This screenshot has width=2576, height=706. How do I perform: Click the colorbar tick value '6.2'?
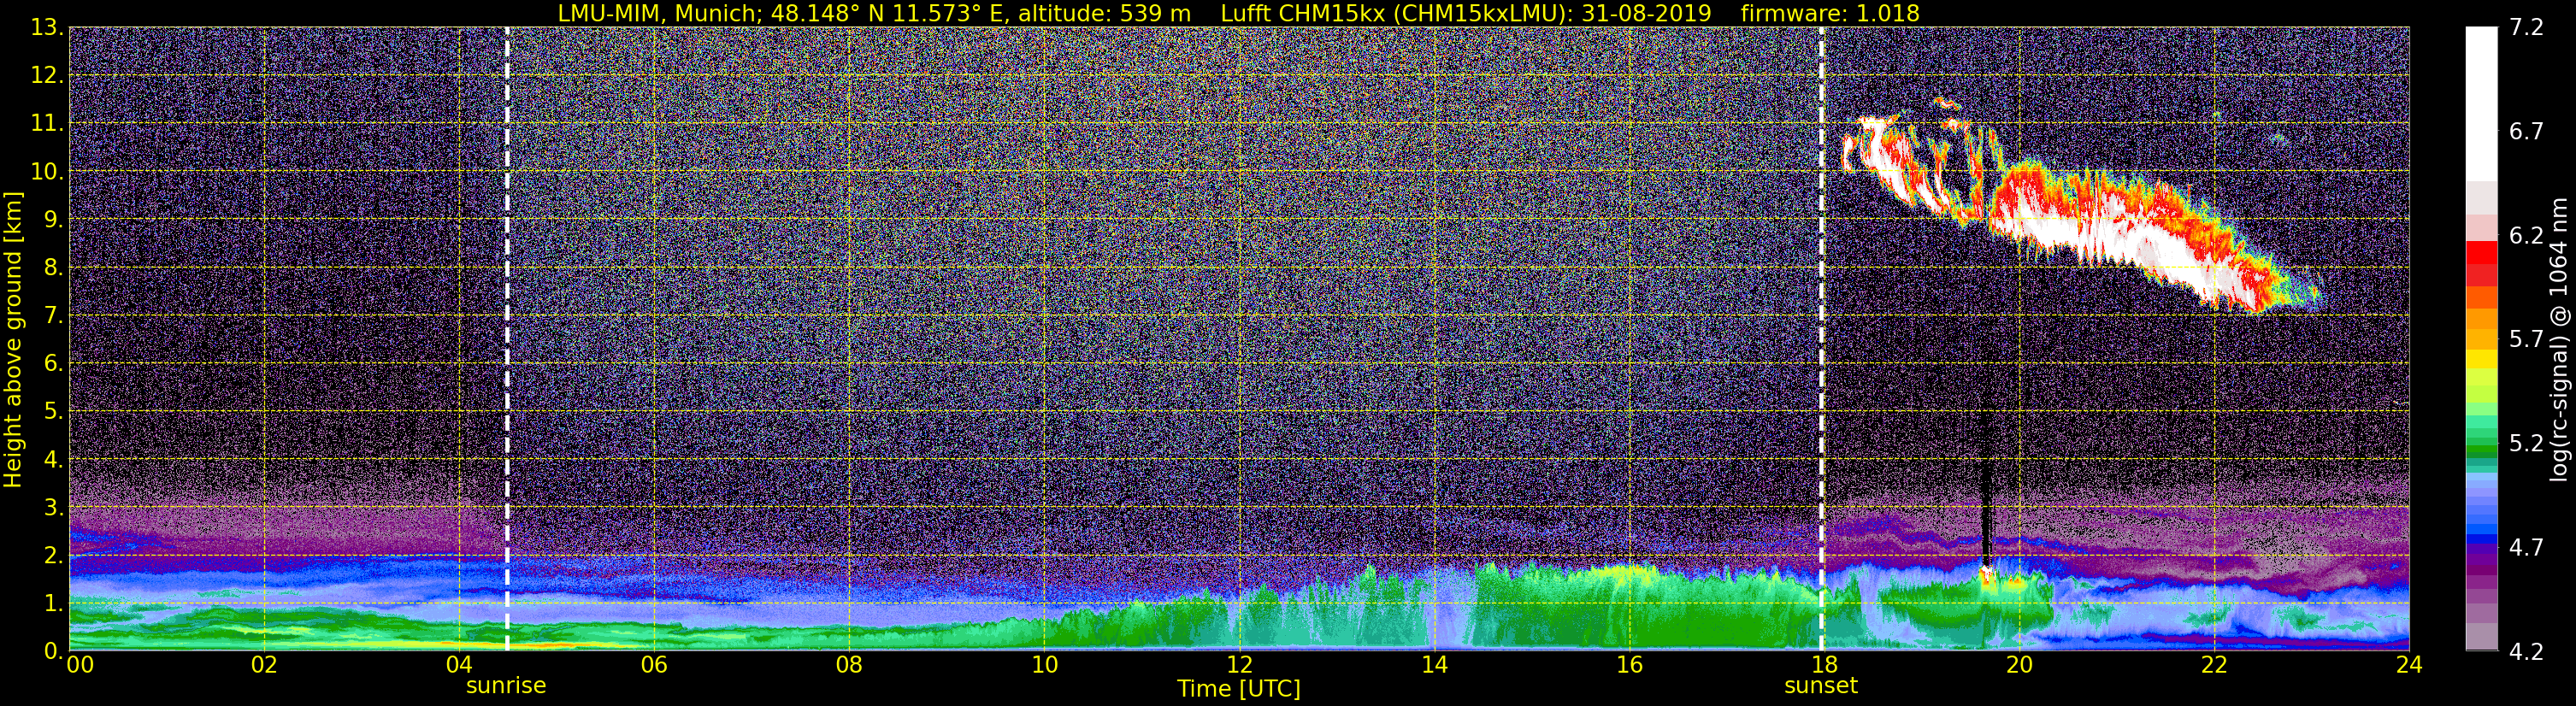2526,236
